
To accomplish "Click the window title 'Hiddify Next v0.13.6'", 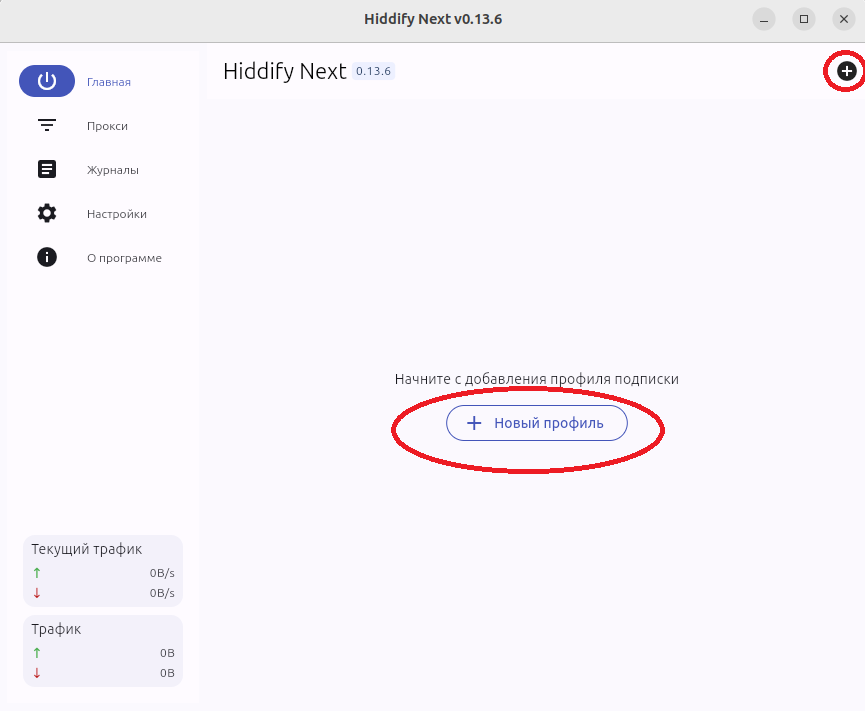I will [x=433, y=19].
